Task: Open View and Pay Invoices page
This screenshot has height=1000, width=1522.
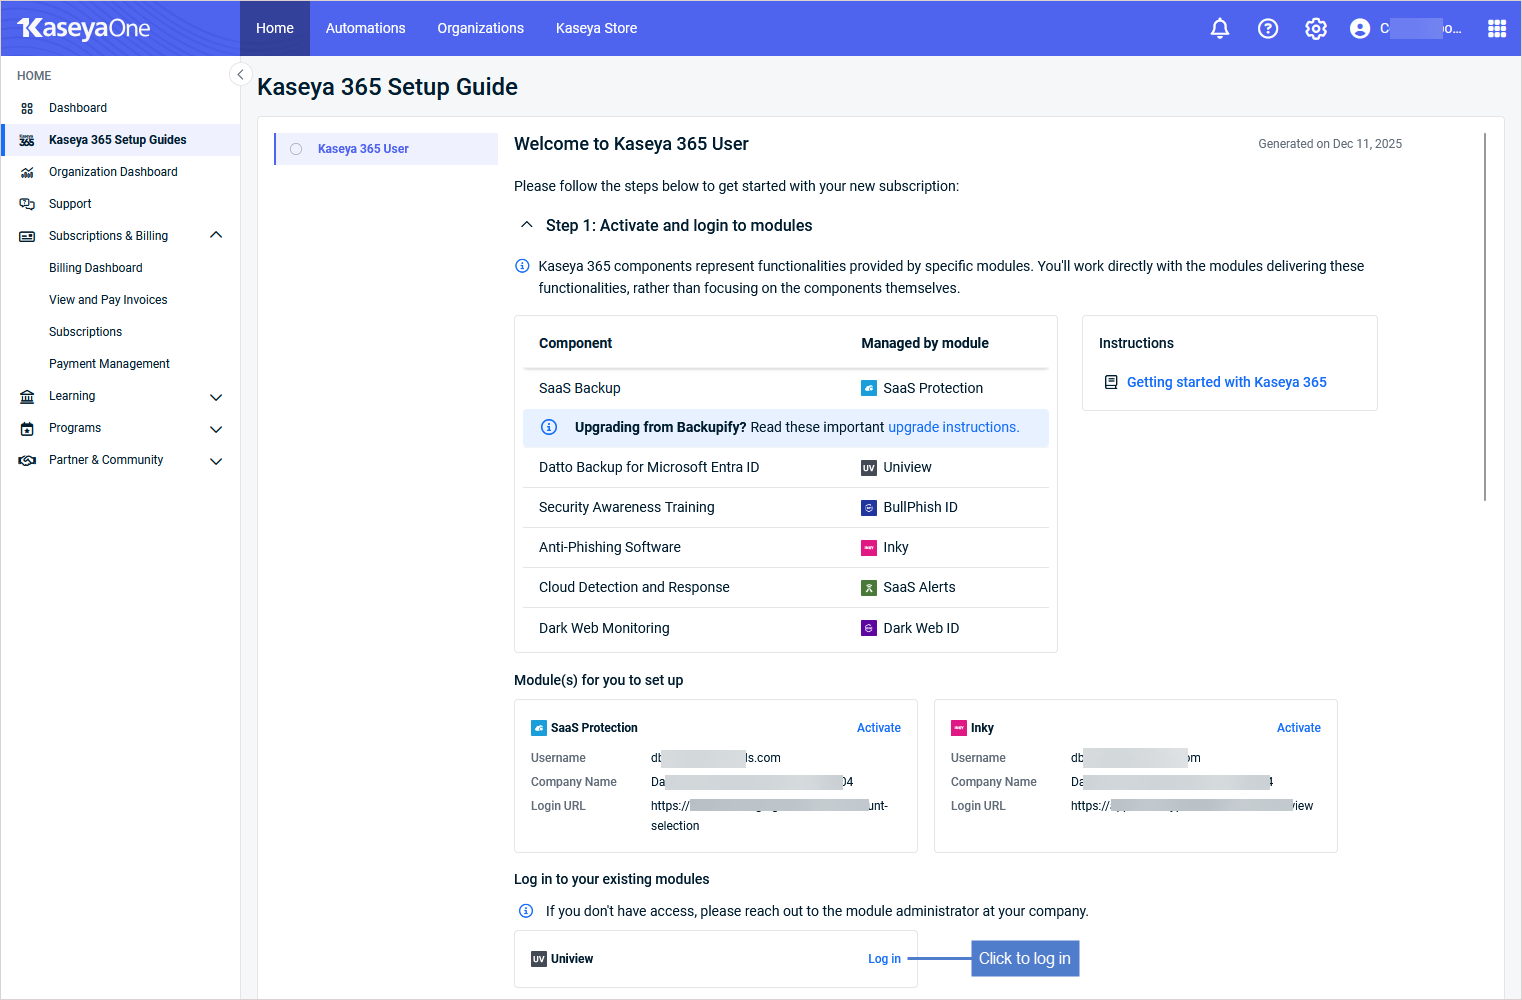Action: point(108,300)
